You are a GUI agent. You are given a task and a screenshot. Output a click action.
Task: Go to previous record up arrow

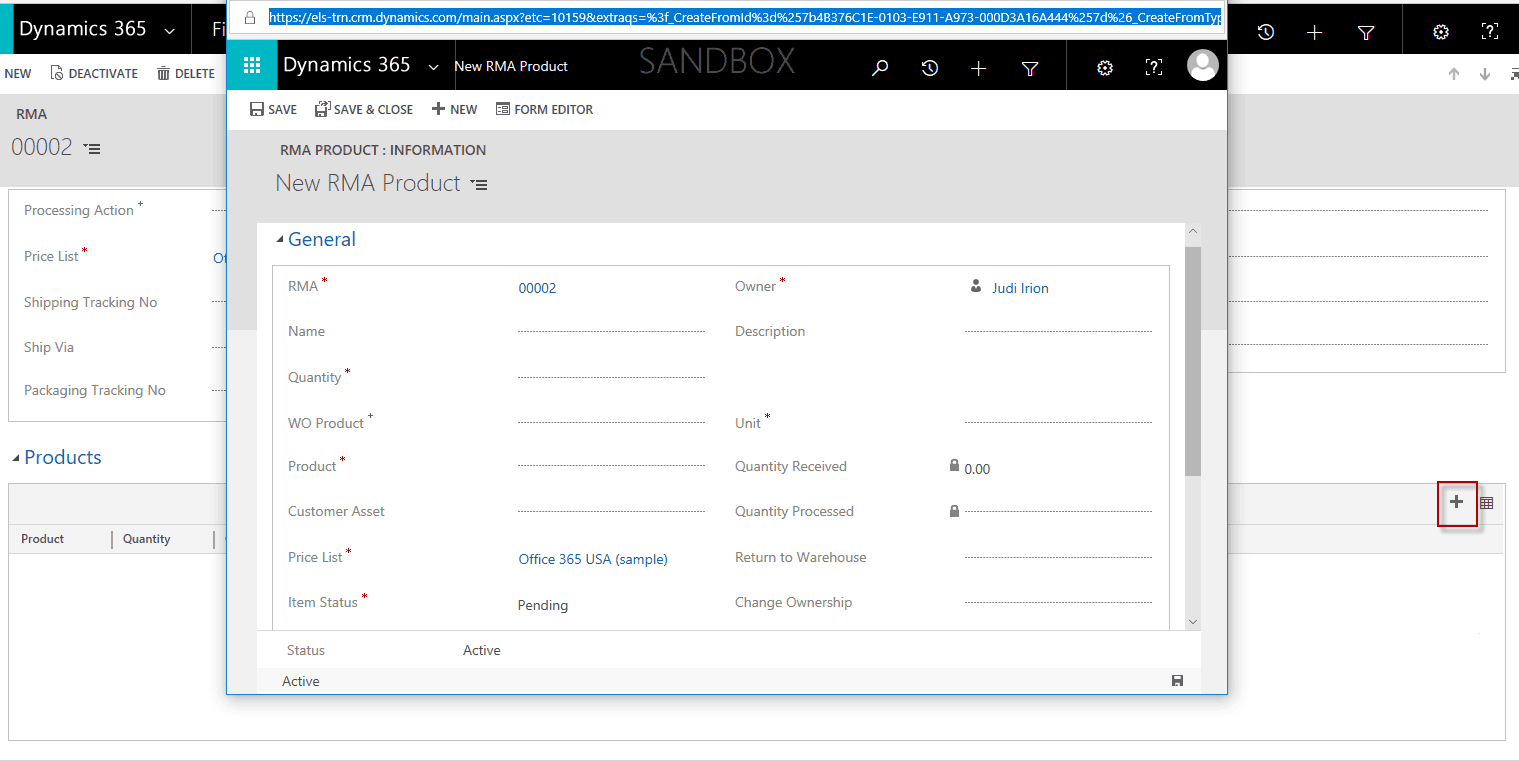click(x=1454, y=74)
